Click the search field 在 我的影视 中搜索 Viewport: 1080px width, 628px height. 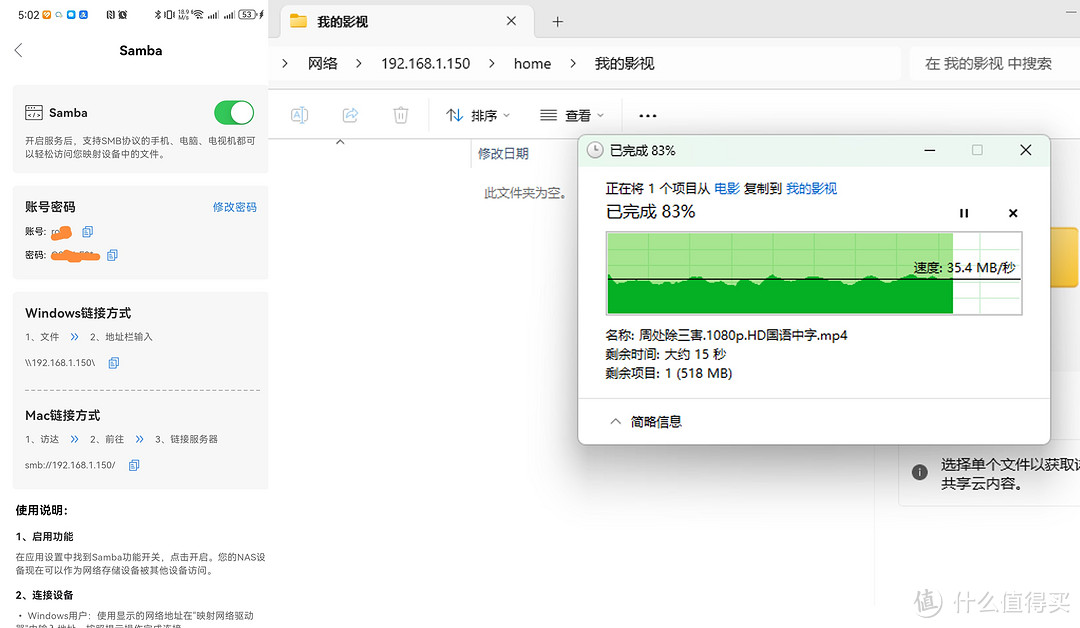(x=990, y=63)
